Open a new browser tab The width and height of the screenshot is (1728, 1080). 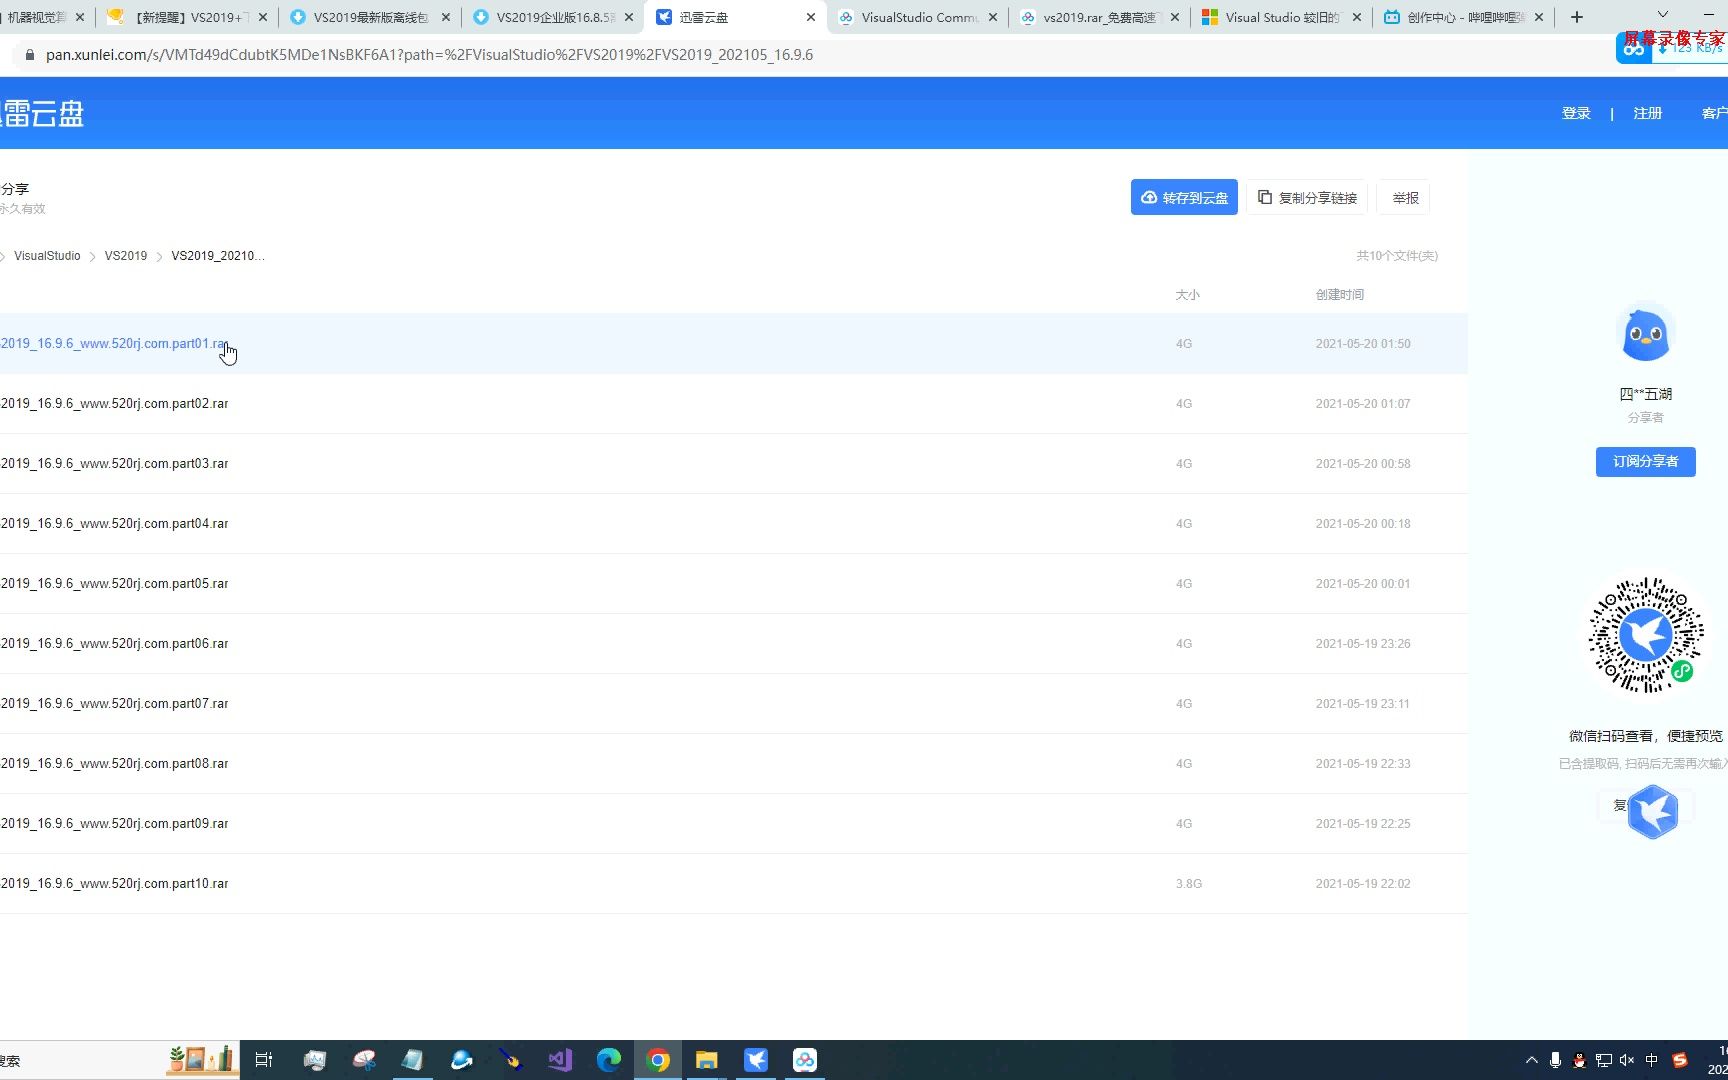coord(1577,17)
